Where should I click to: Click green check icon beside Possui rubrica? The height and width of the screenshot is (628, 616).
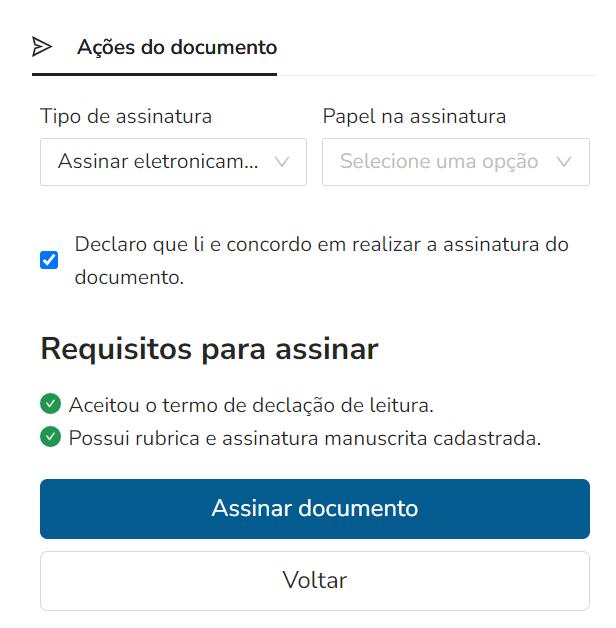coord(50,437)
